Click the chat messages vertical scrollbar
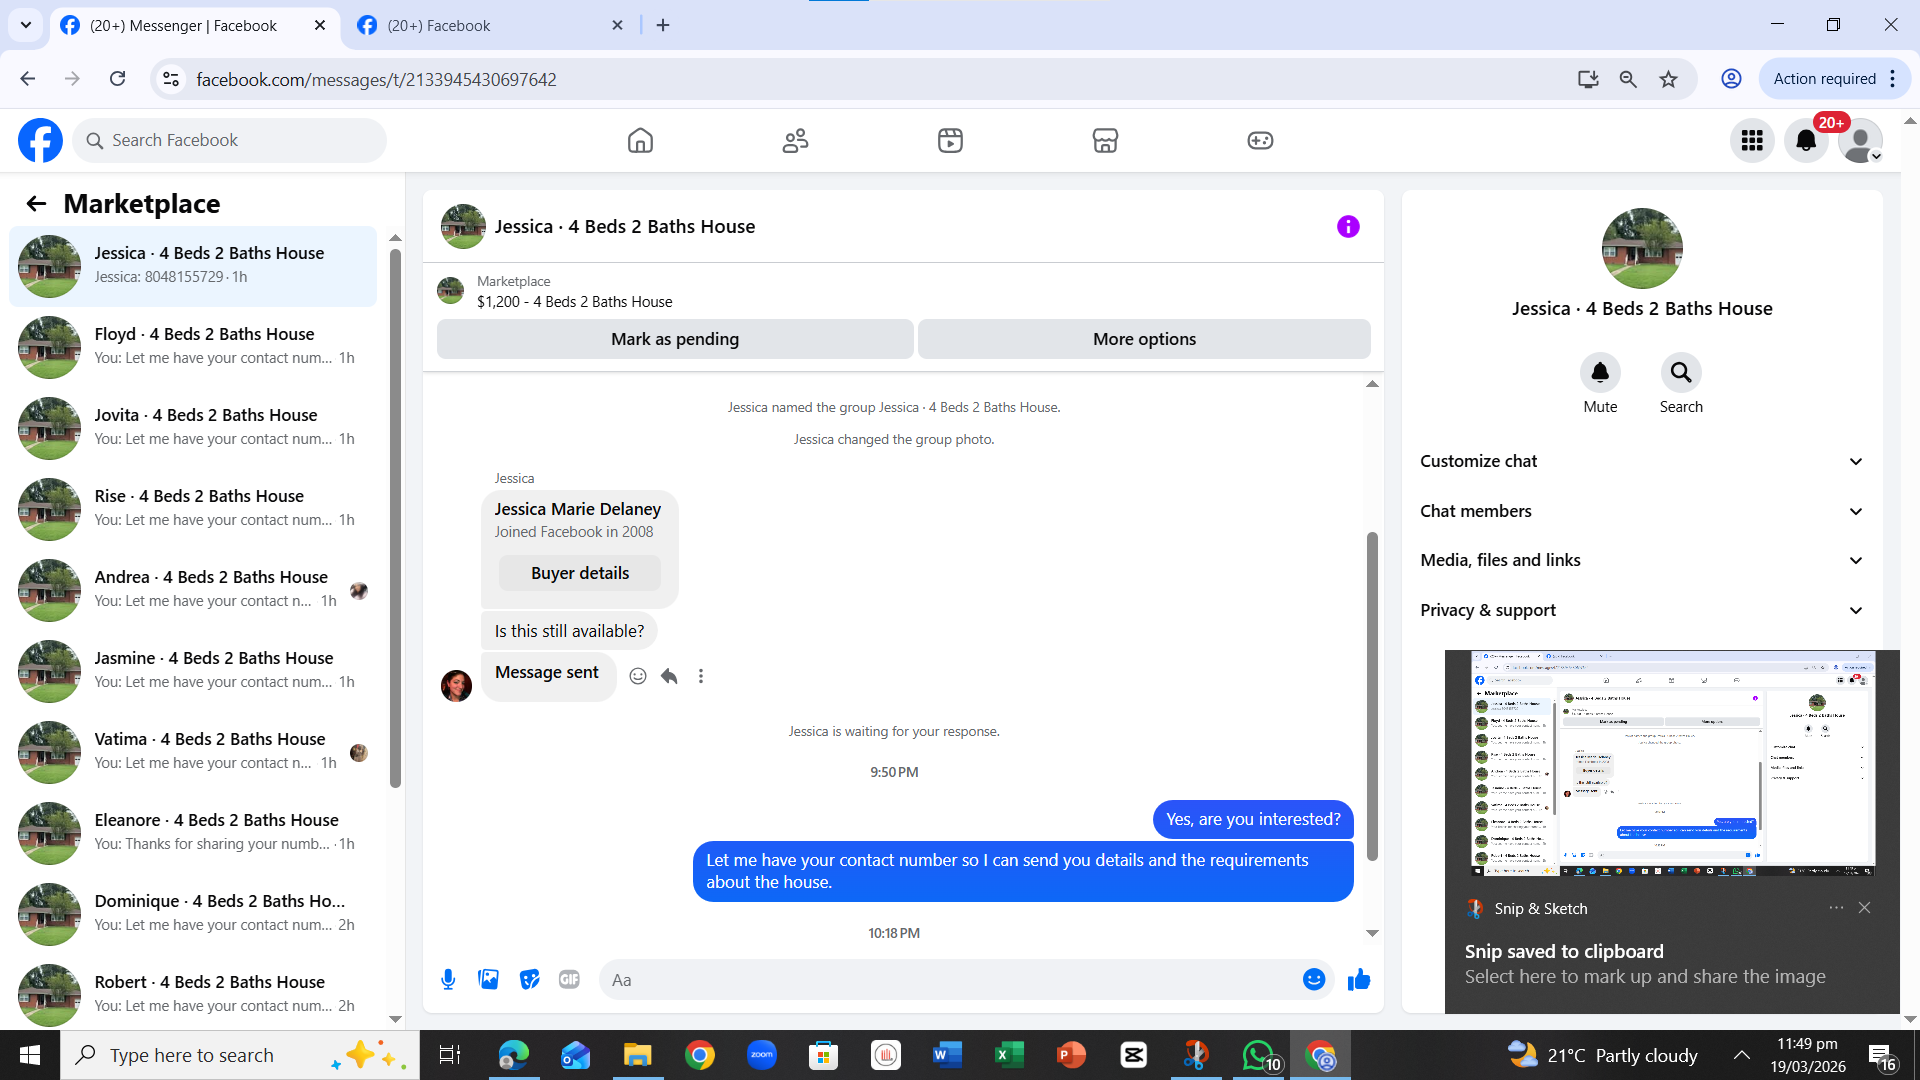 1372,695
